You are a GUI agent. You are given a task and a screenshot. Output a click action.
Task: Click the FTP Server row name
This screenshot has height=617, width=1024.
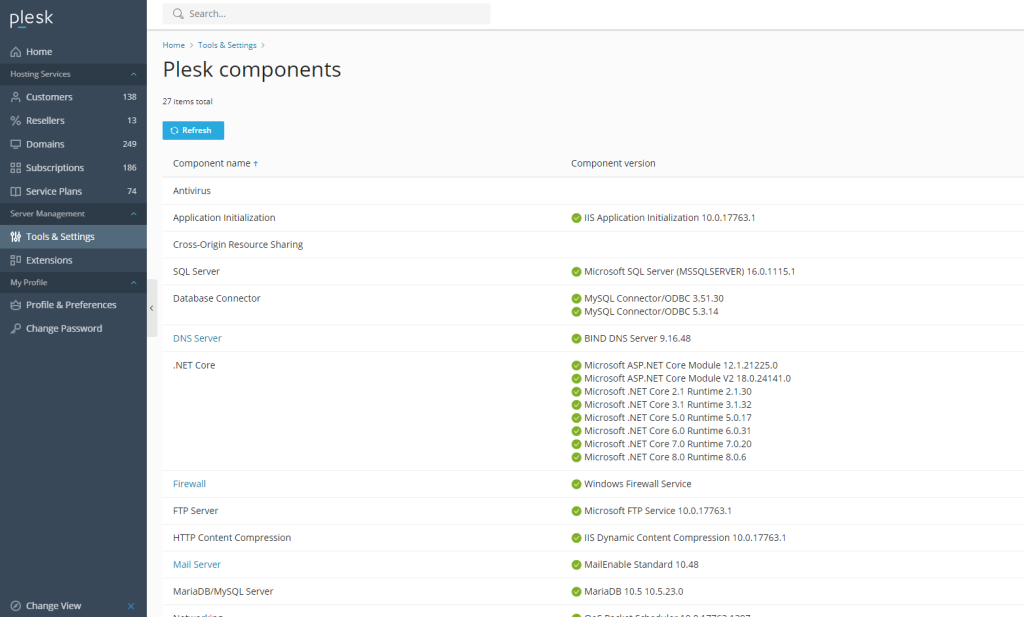coord(196,511)
